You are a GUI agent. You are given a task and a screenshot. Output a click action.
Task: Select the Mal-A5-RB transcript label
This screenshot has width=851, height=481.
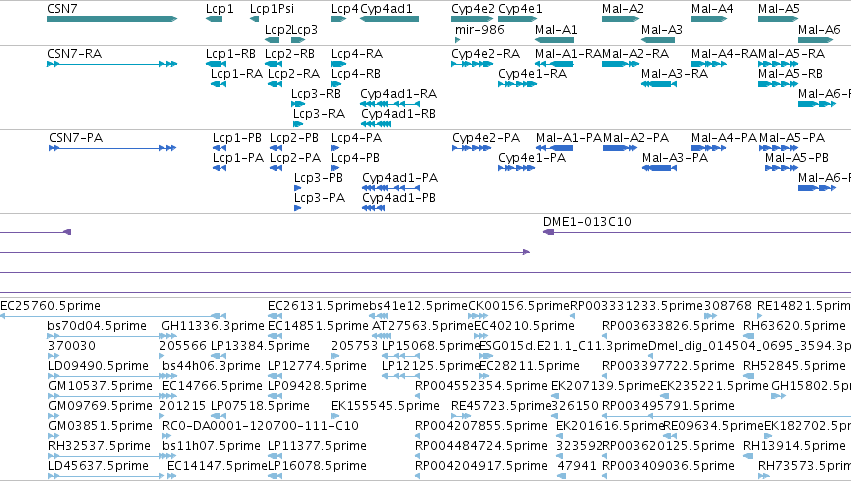point(790,74)
